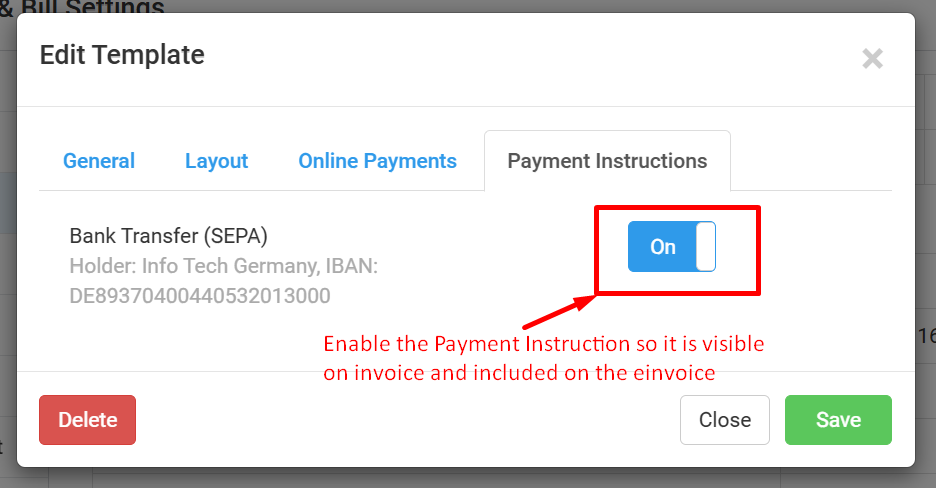Switch to the Layout tab
The image size is (936, 488).
pos(216,161)
